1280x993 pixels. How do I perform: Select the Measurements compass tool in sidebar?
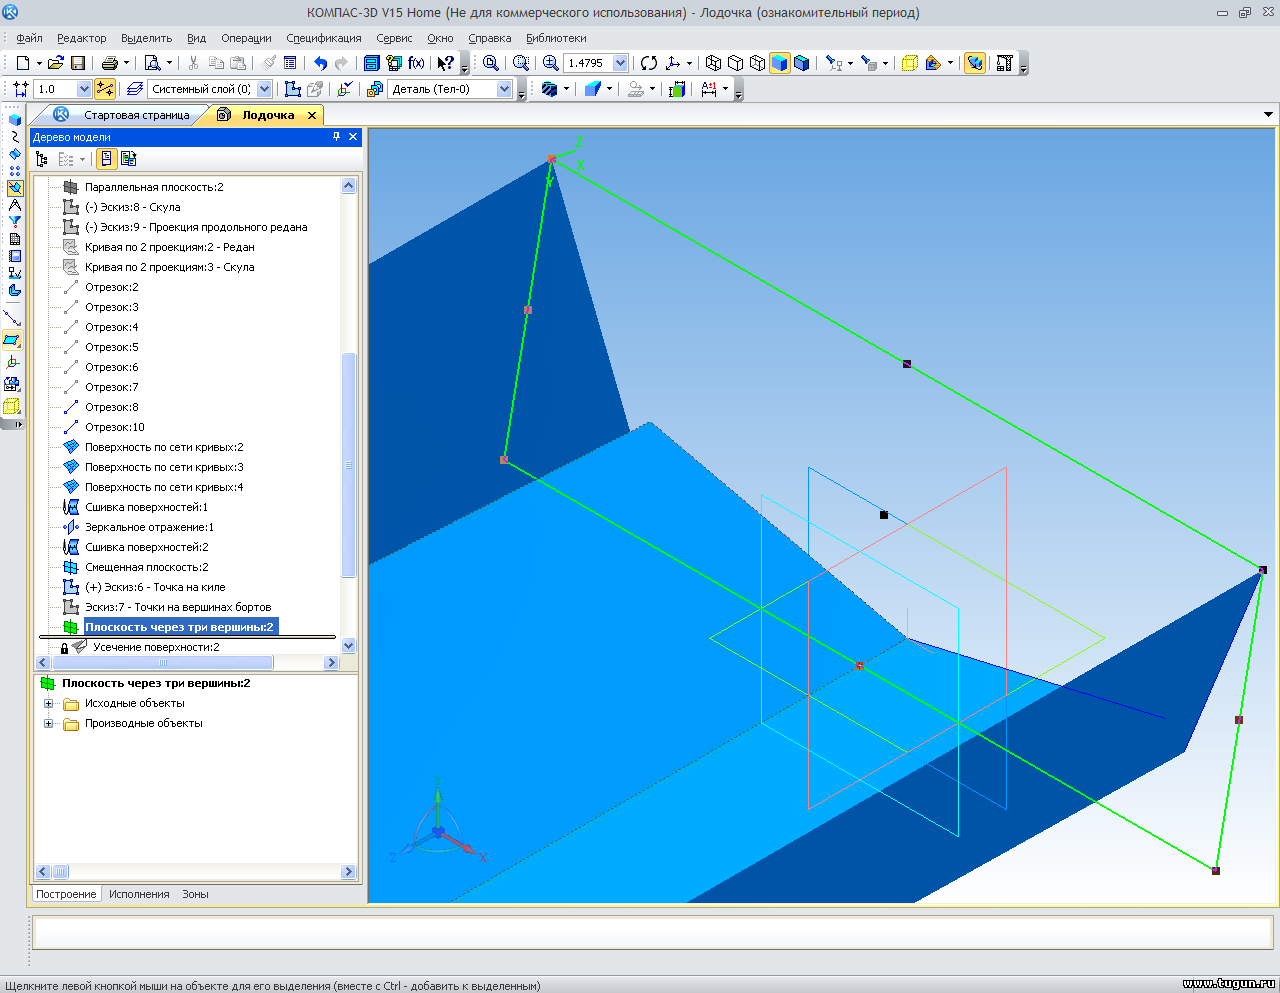(x=14, y=205)
